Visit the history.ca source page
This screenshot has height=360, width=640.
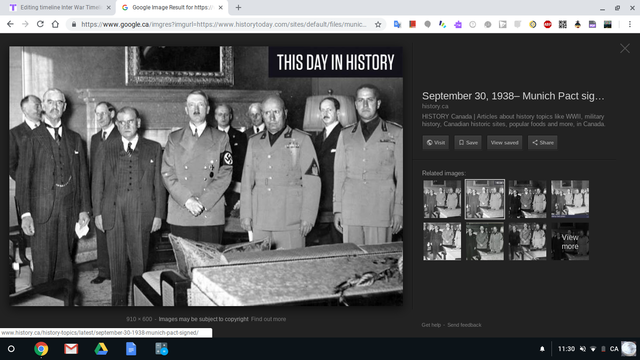tap(436, 142)
